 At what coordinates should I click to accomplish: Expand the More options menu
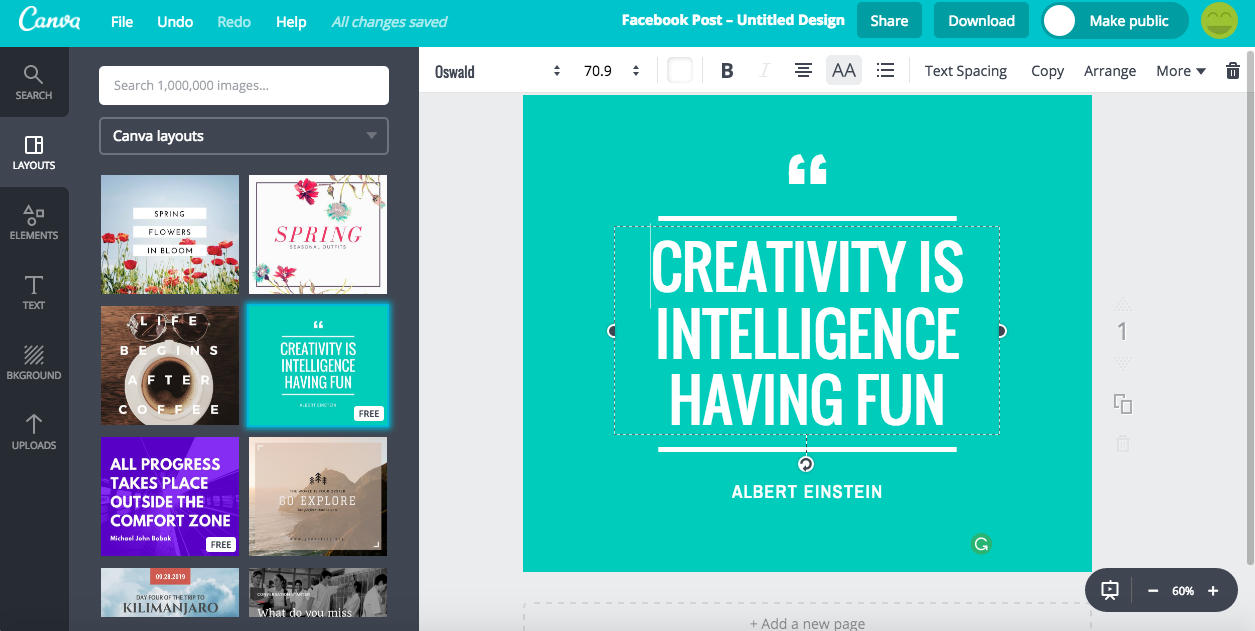pyautogui.click(x=1180, y=71)
